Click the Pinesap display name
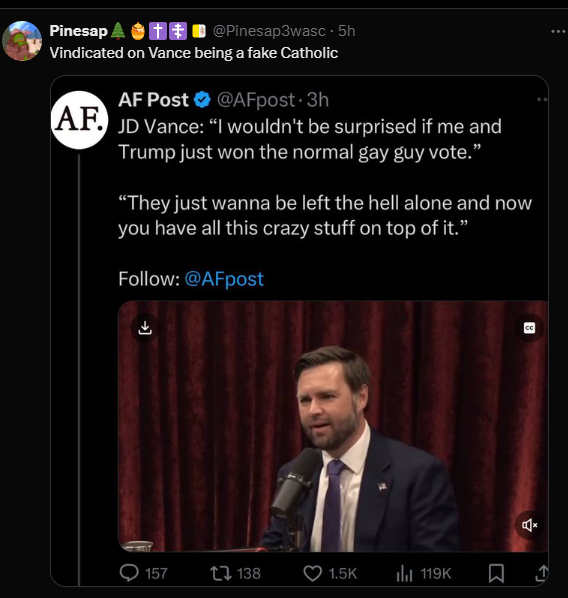 tap(78, 31)
